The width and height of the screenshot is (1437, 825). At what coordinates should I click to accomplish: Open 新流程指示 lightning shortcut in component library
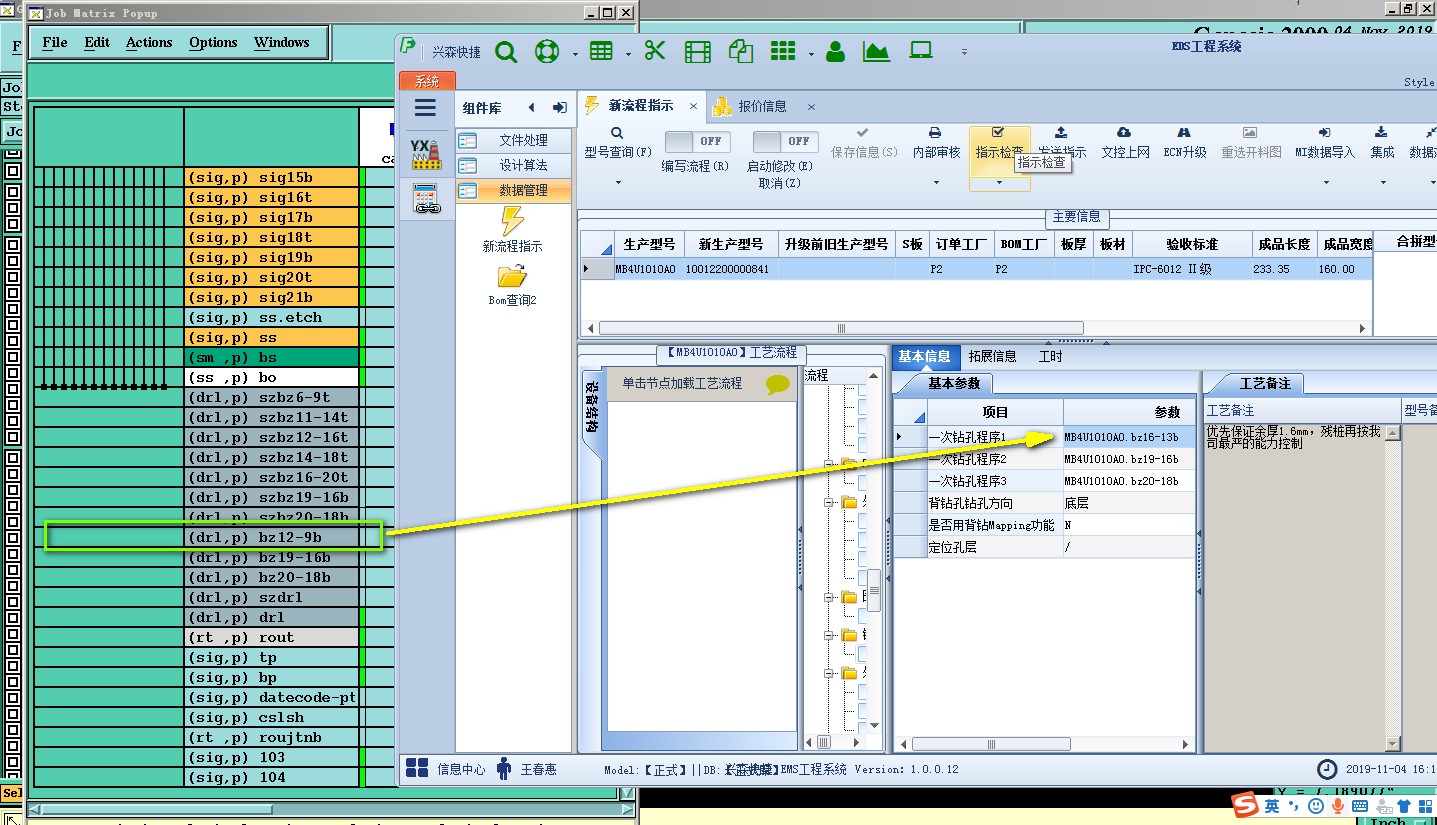pos(512,229)
